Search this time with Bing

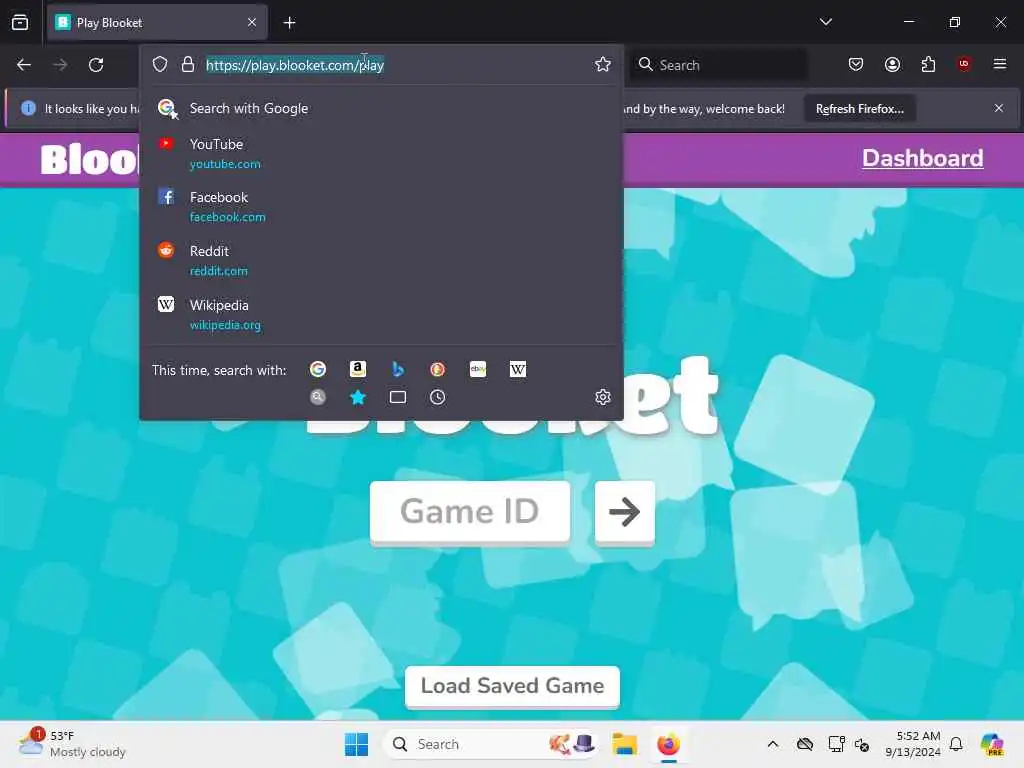(x=398, y=370)
